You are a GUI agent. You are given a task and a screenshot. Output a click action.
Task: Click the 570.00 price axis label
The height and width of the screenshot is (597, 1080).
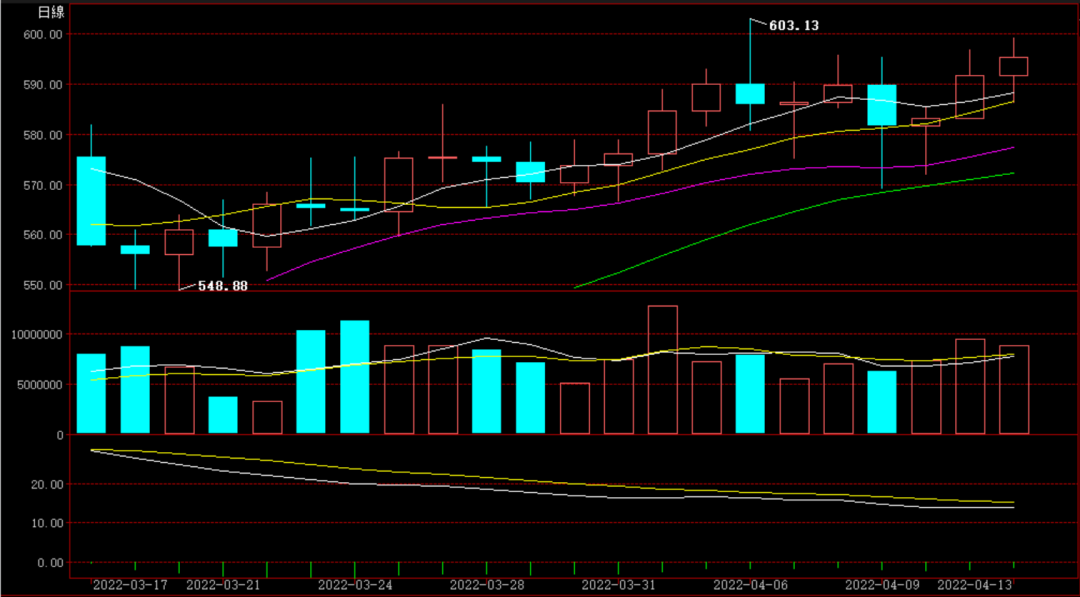pyautogui.click(x=44, y=185)
